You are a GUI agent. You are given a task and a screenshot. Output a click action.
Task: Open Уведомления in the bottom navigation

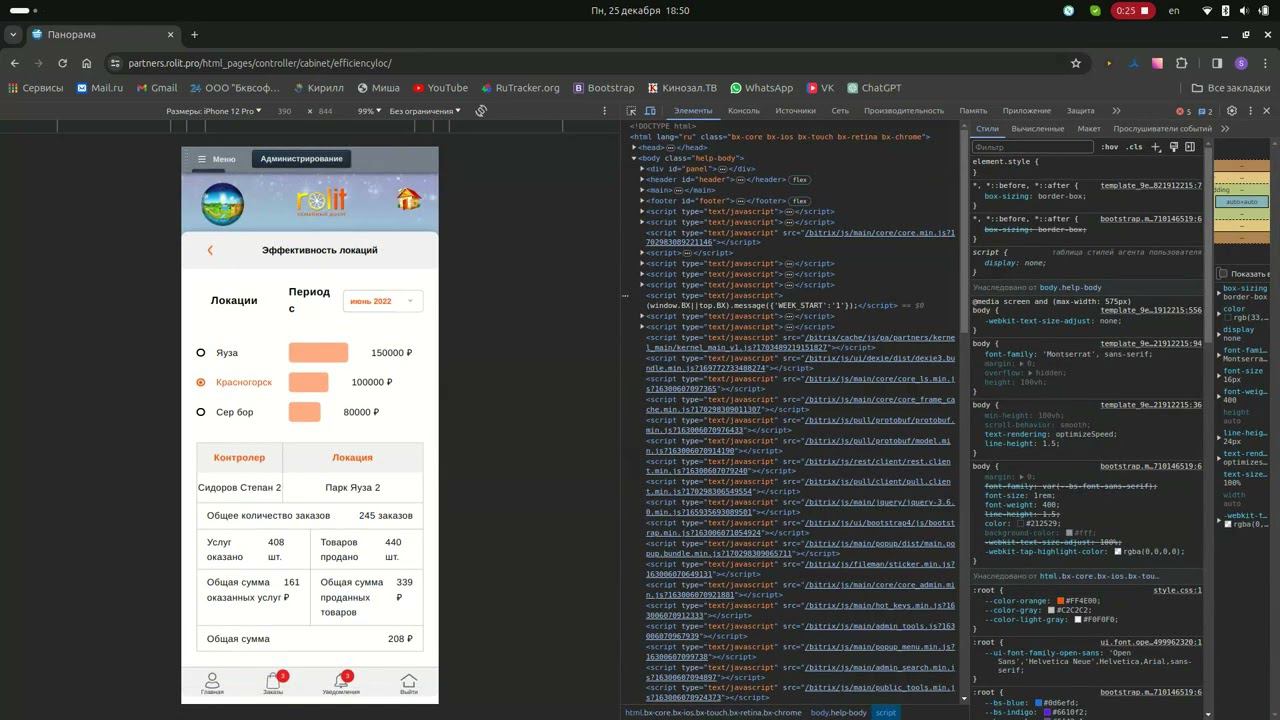click(x=341, y=684)
